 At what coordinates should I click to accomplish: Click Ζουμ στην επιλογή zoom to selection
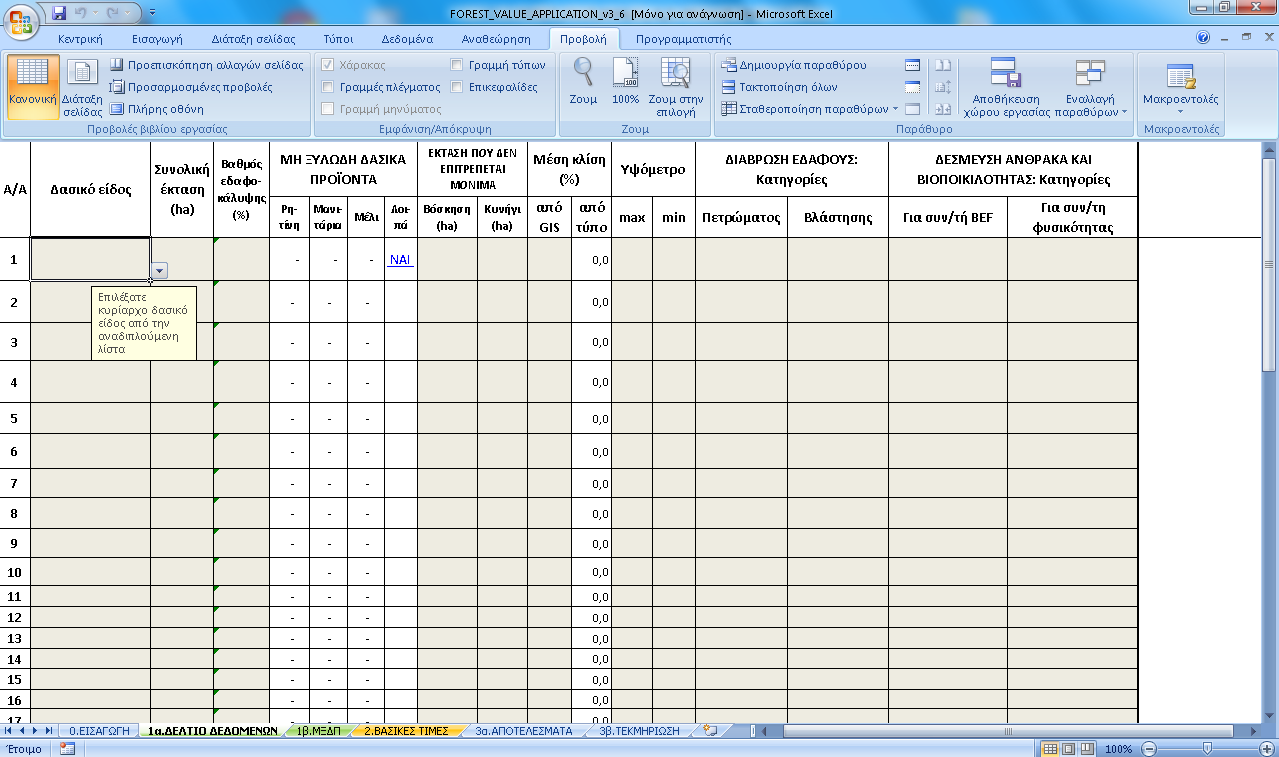676,86
